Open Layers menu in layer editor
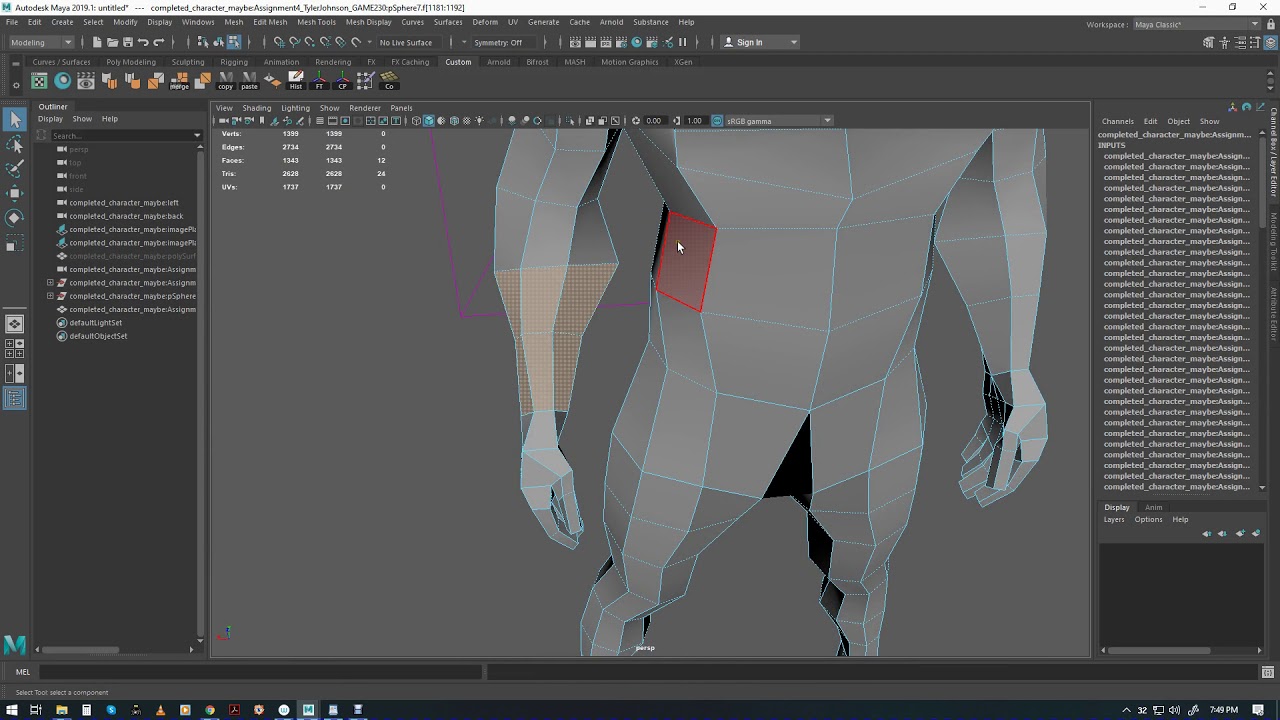This screenshot has height=720, width=1280. 1114,519
